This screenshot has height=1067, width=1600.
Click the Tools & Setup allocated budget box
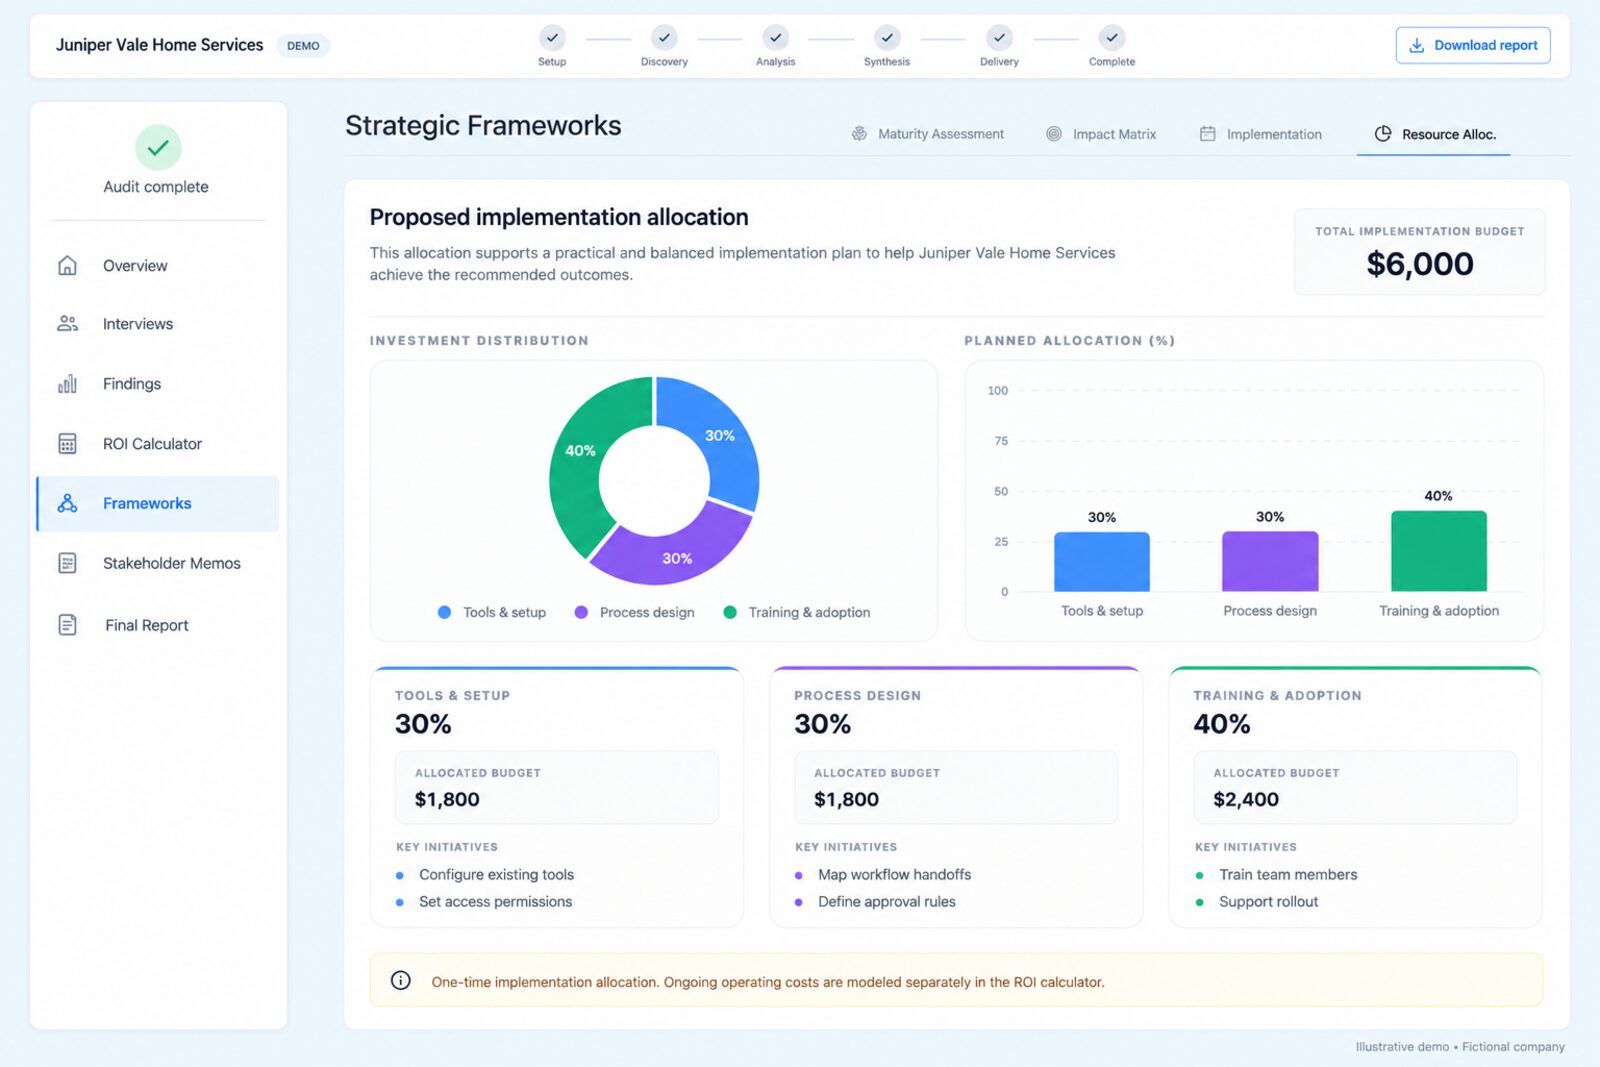click(x=557, y=787)
